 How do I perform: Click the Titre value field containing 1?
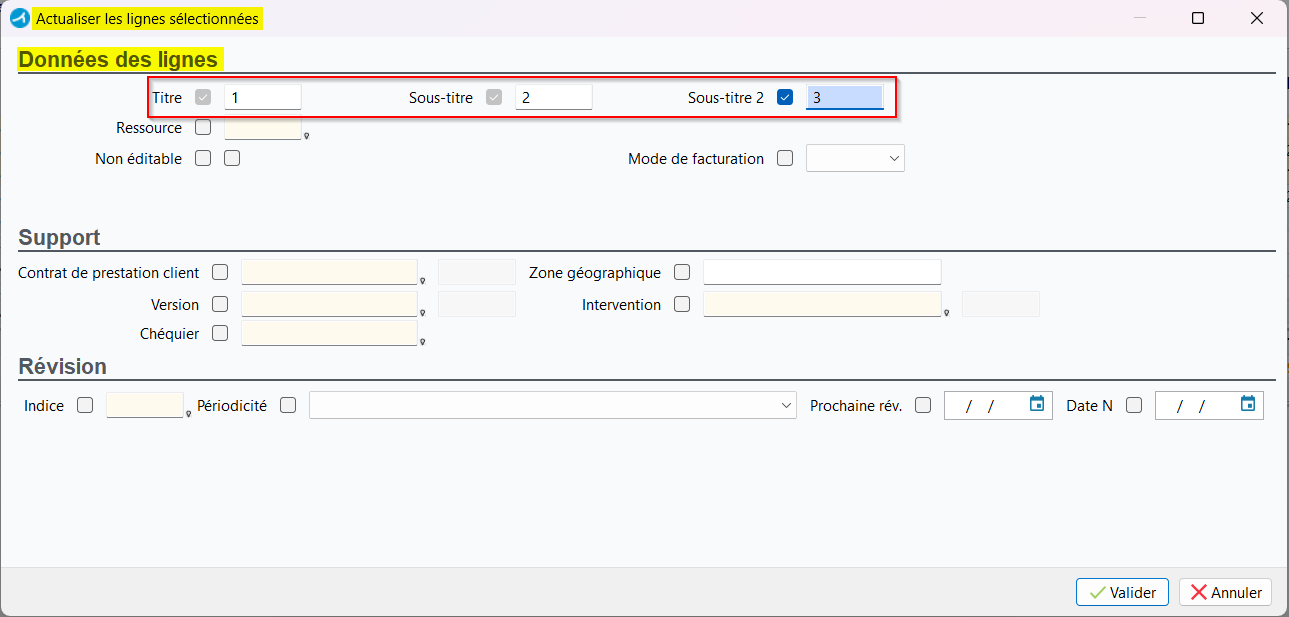click(262, 98)
